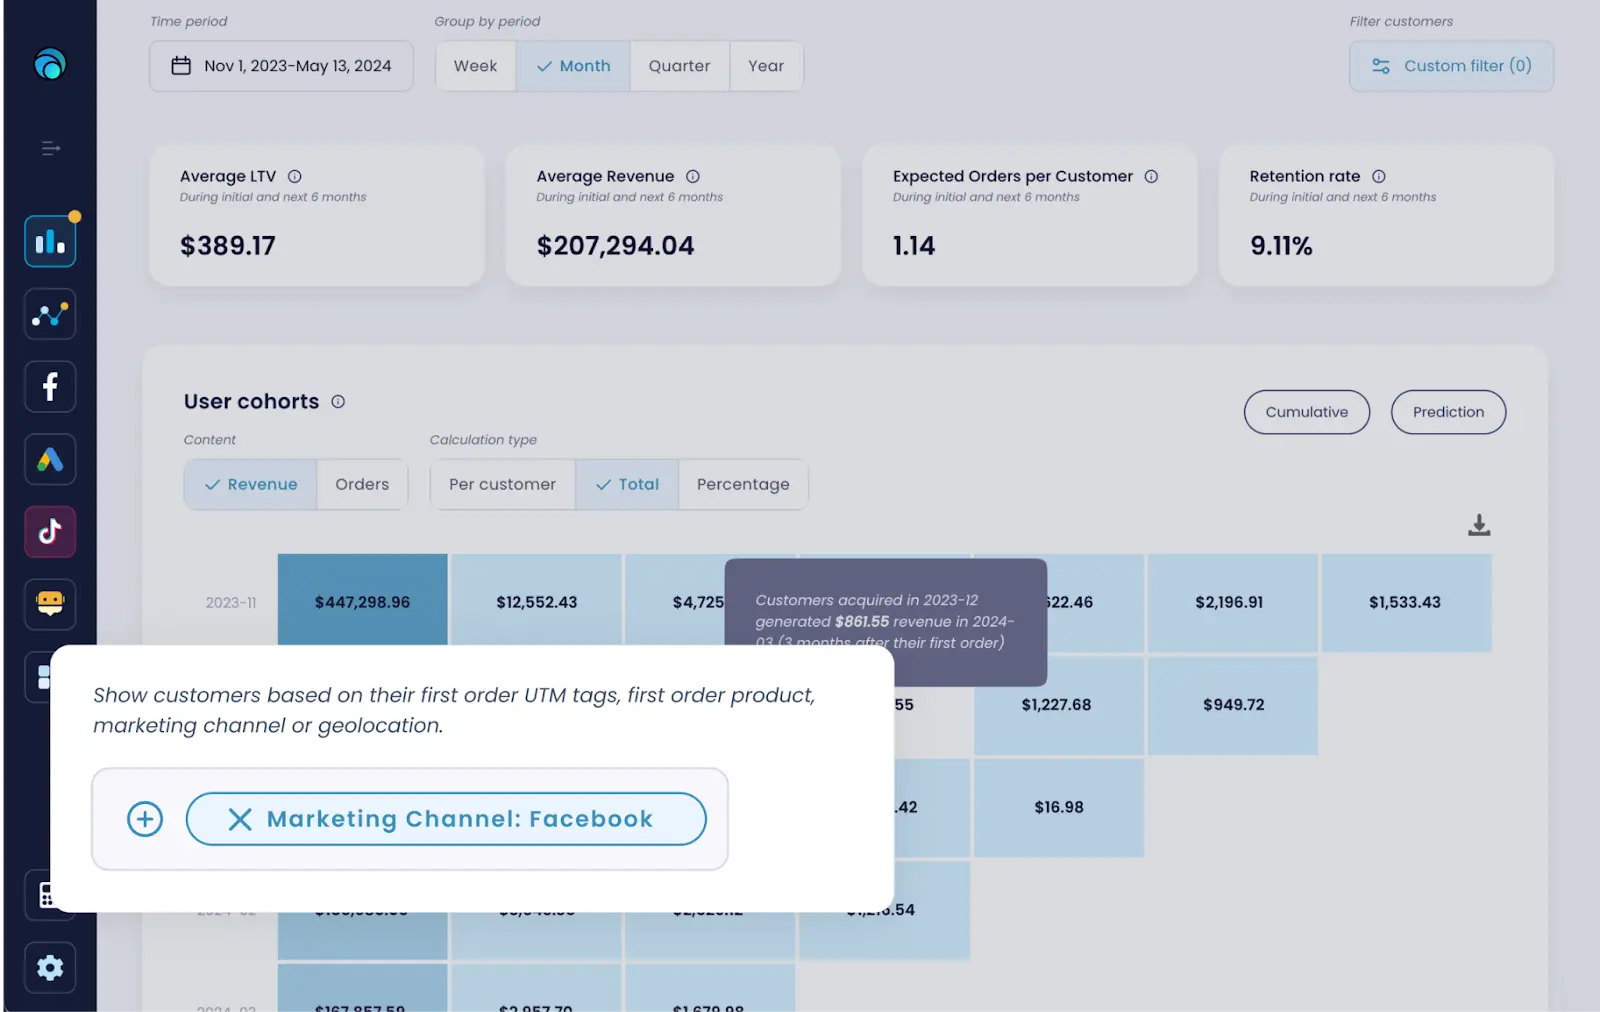Open the TikTok sidebar icon

point(50,532)
